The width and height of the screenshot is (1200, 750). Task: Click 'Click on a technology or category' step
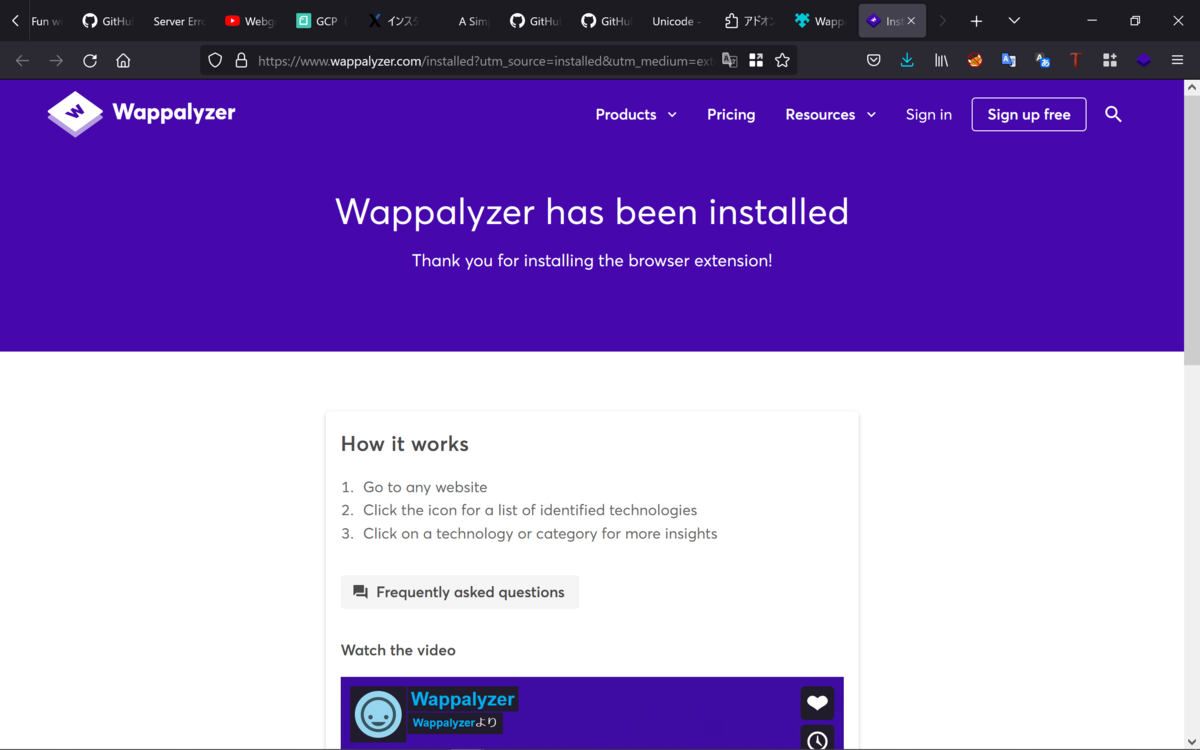tap(540, 534)
